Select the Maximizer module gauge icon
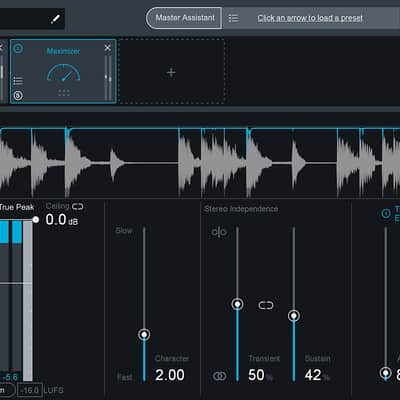Viewport: 400px width, 400px height. (64, 73)
